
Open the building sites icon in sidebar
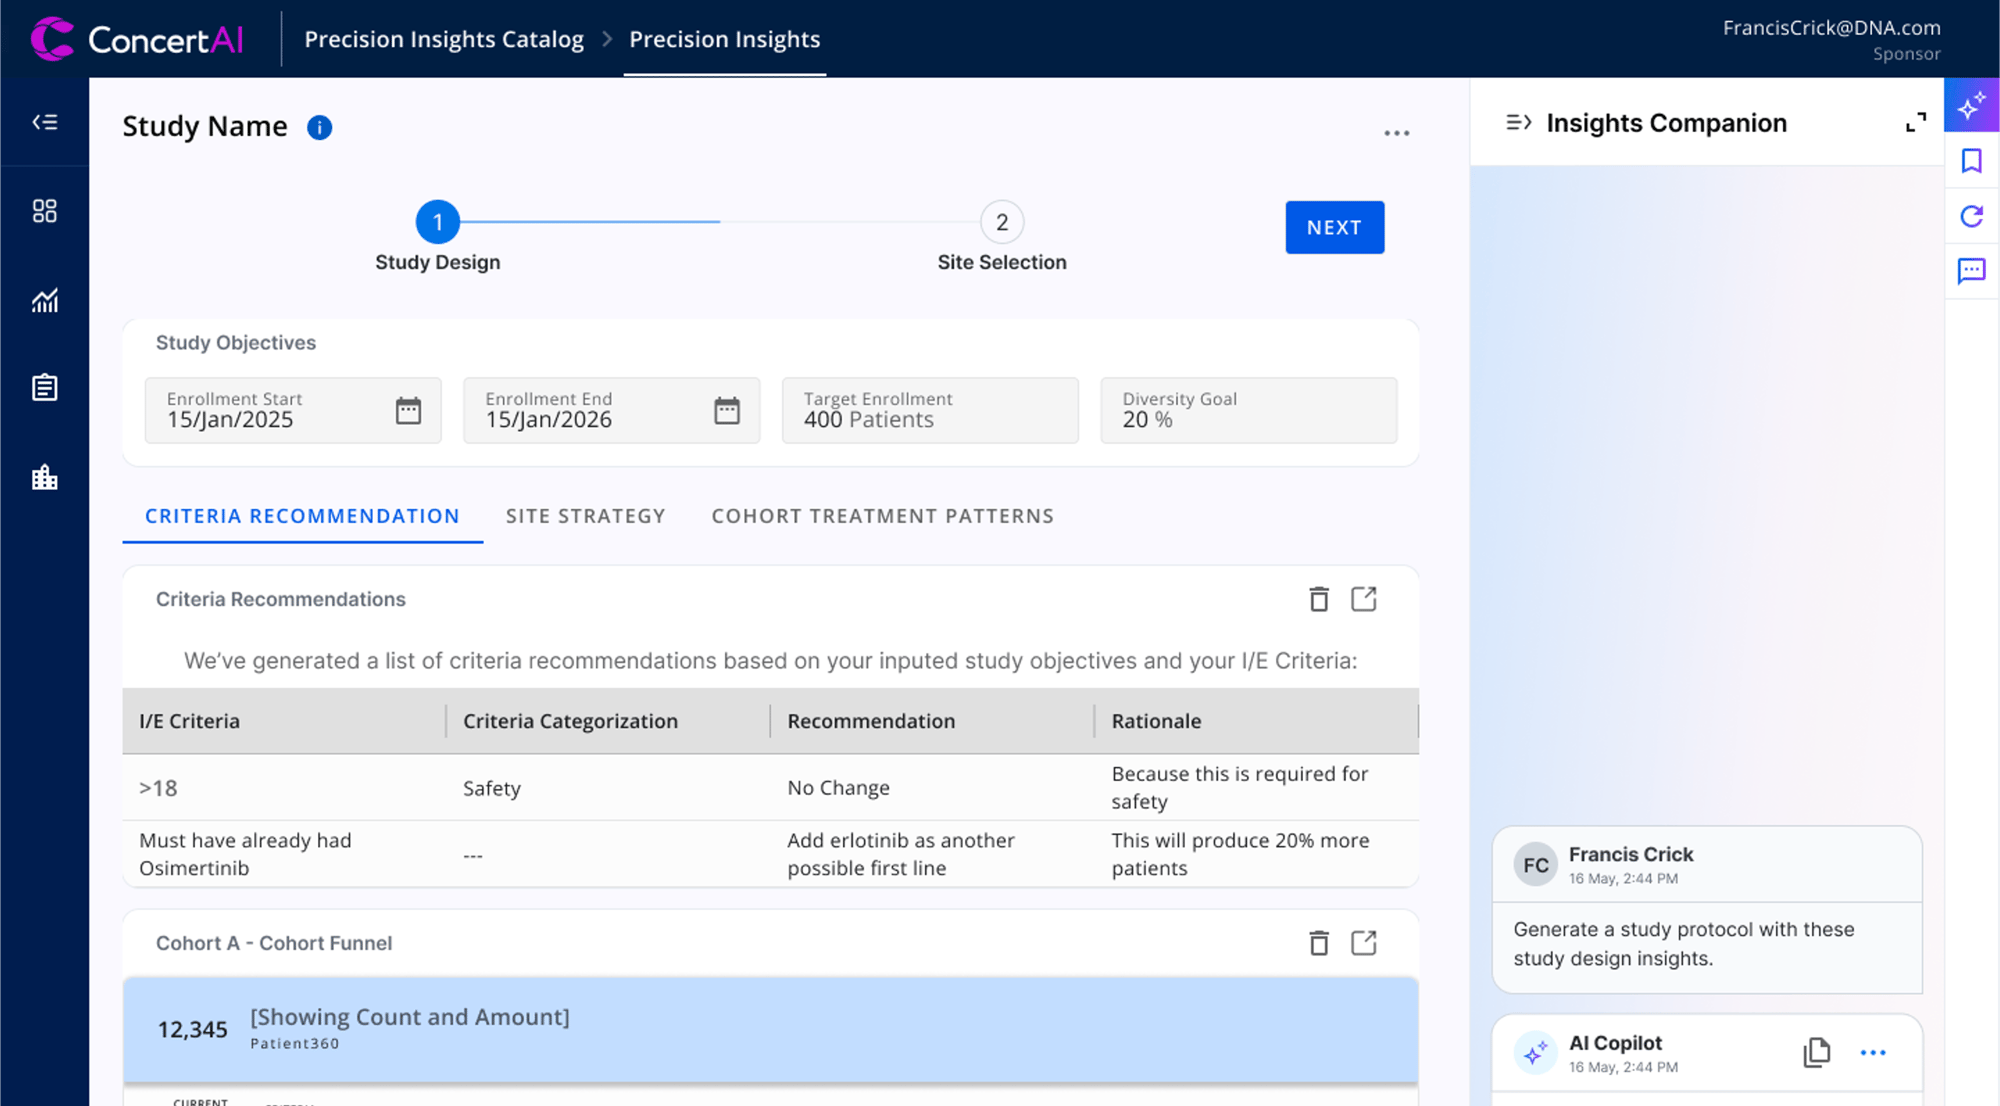pyautogui.click(x=45, y=477)
